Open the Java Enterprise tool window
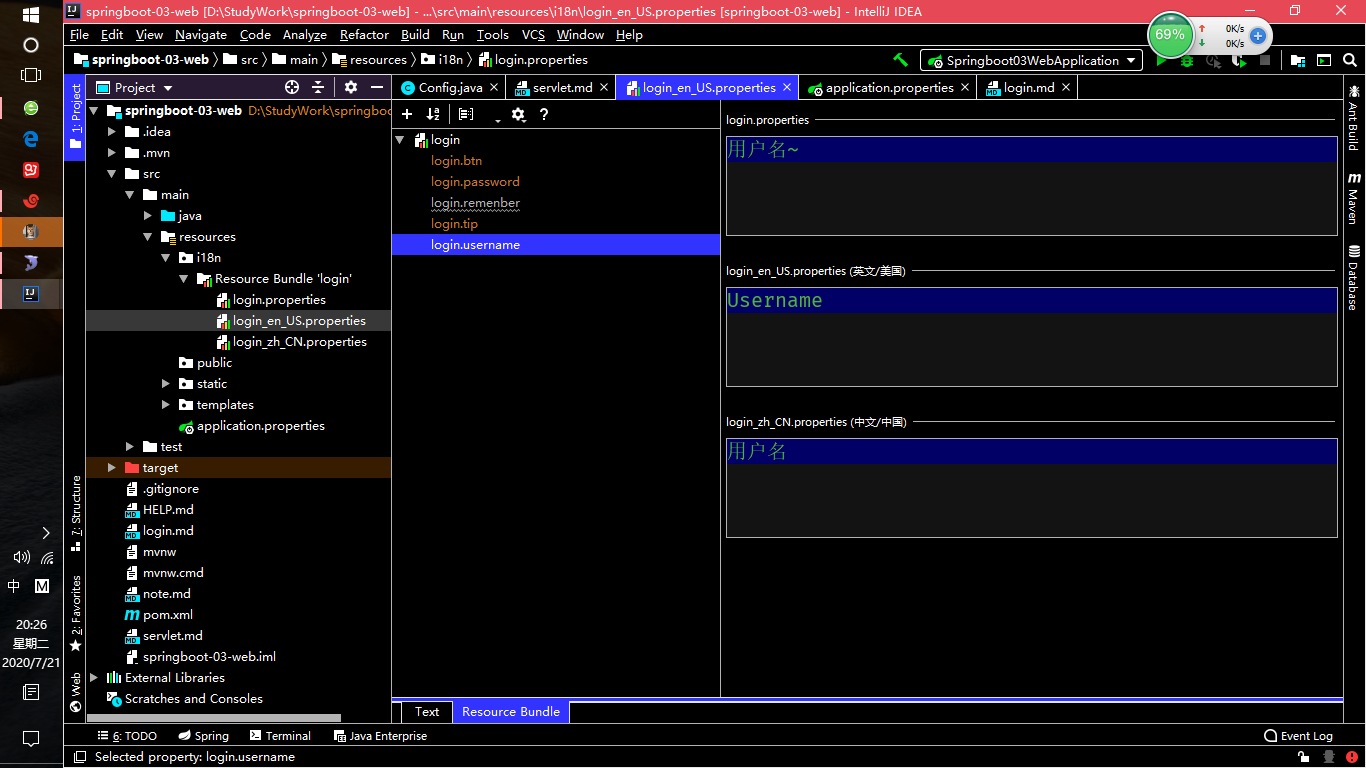The image size is (1366, 768). click(379, 736)
